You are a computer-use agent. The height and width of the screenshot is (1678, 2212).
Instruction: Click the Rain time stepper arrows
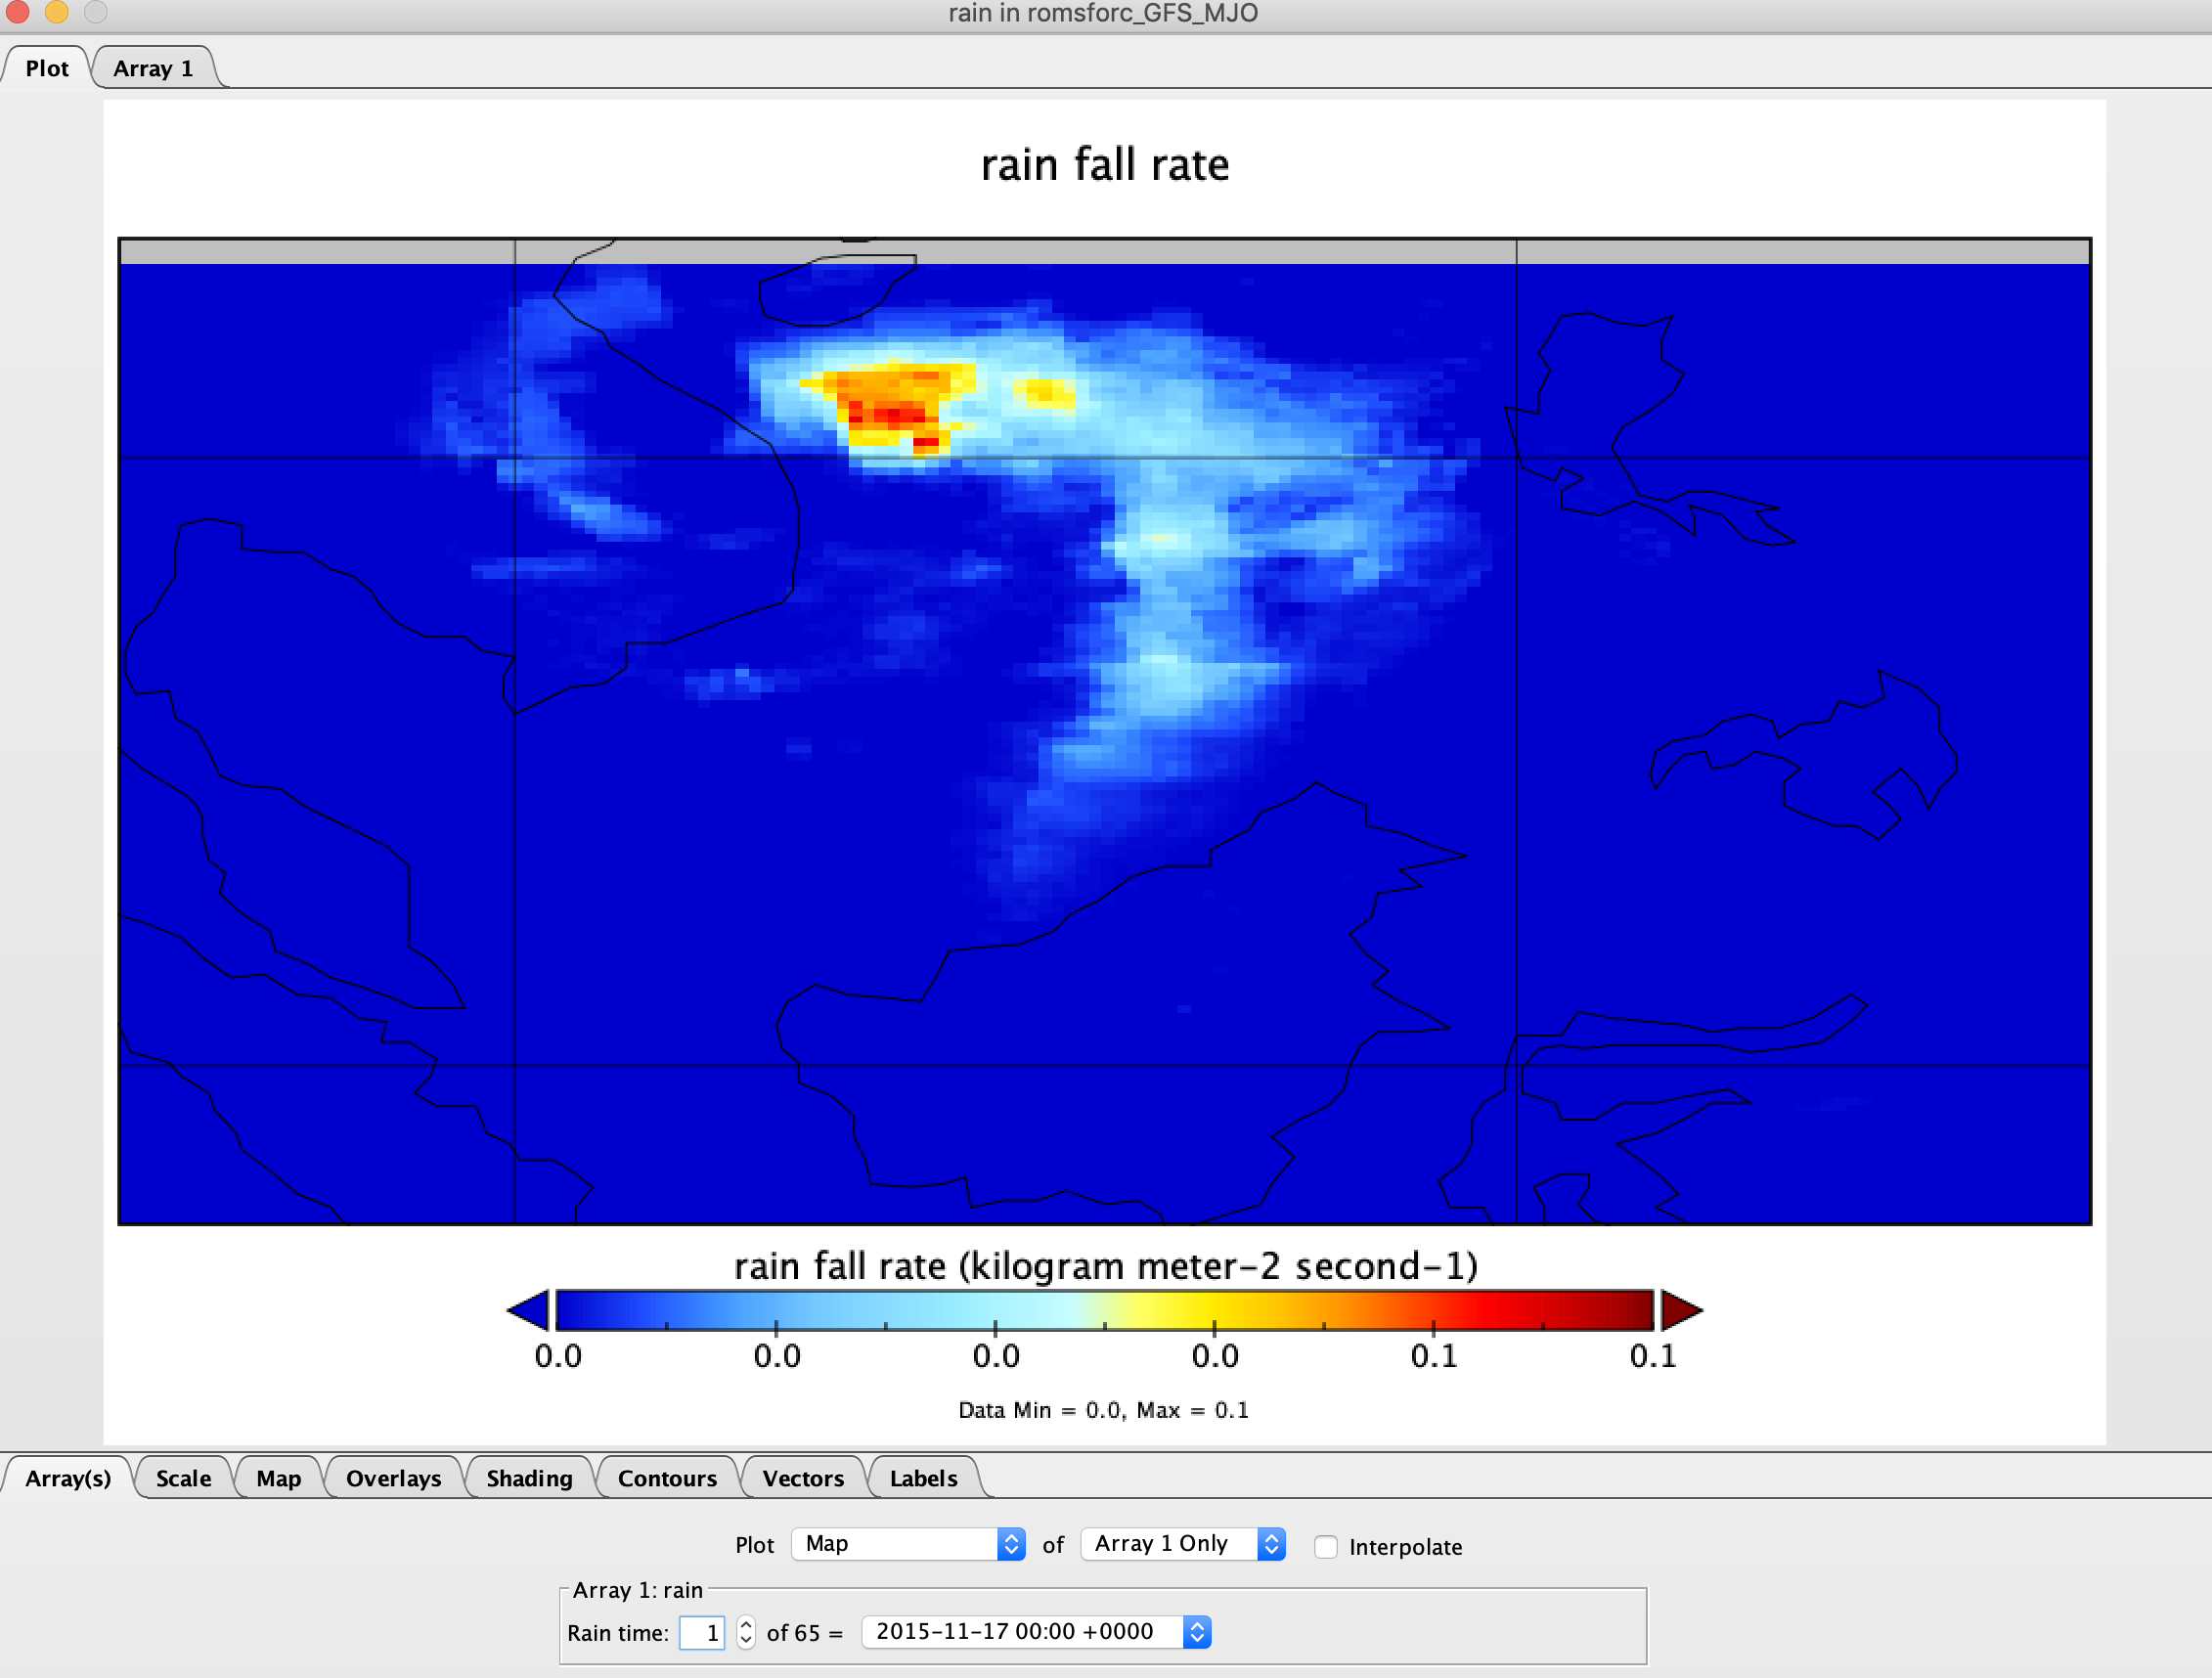coord(746,1632)
